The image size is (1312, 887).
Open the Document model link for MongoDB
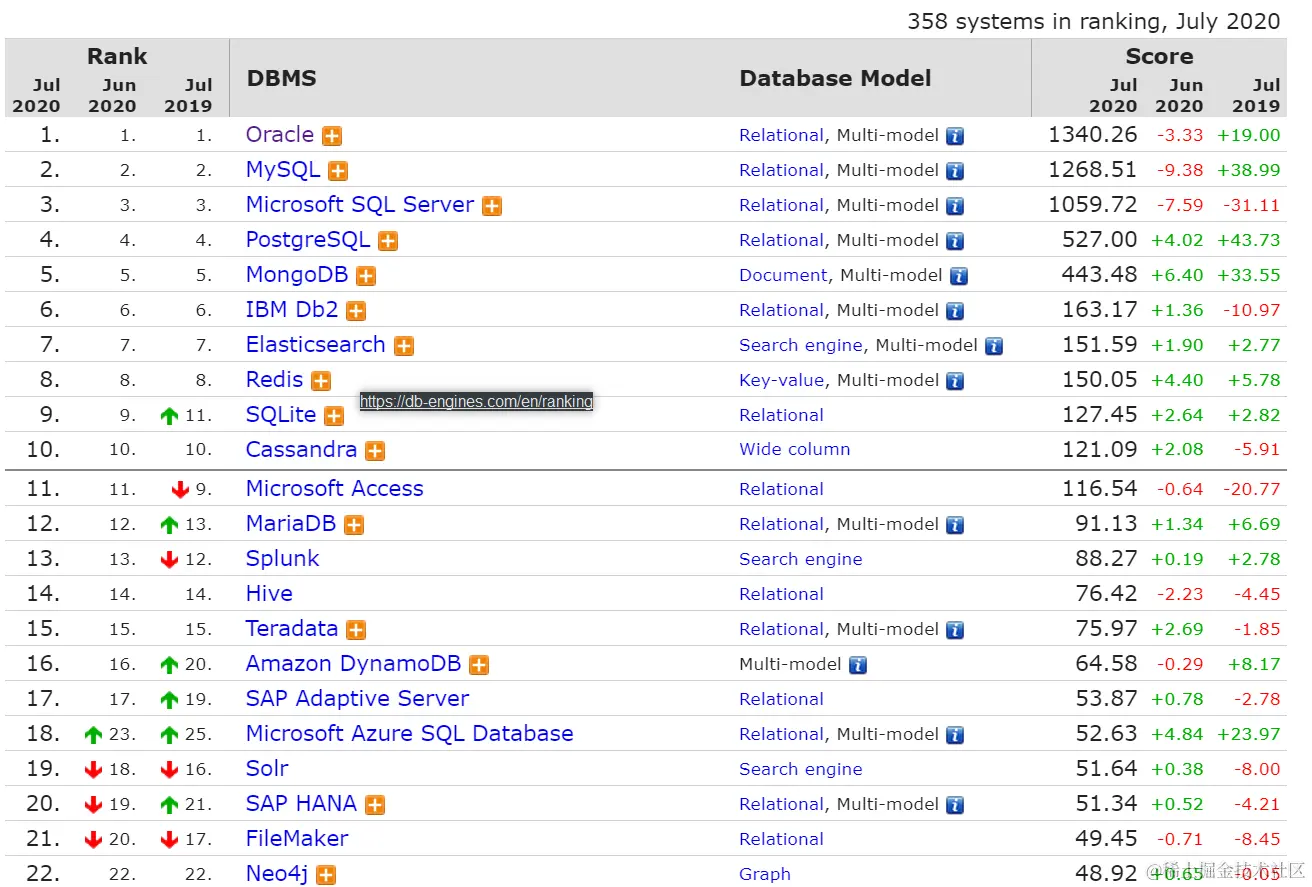pyautogui.click(x=783, y=275)
